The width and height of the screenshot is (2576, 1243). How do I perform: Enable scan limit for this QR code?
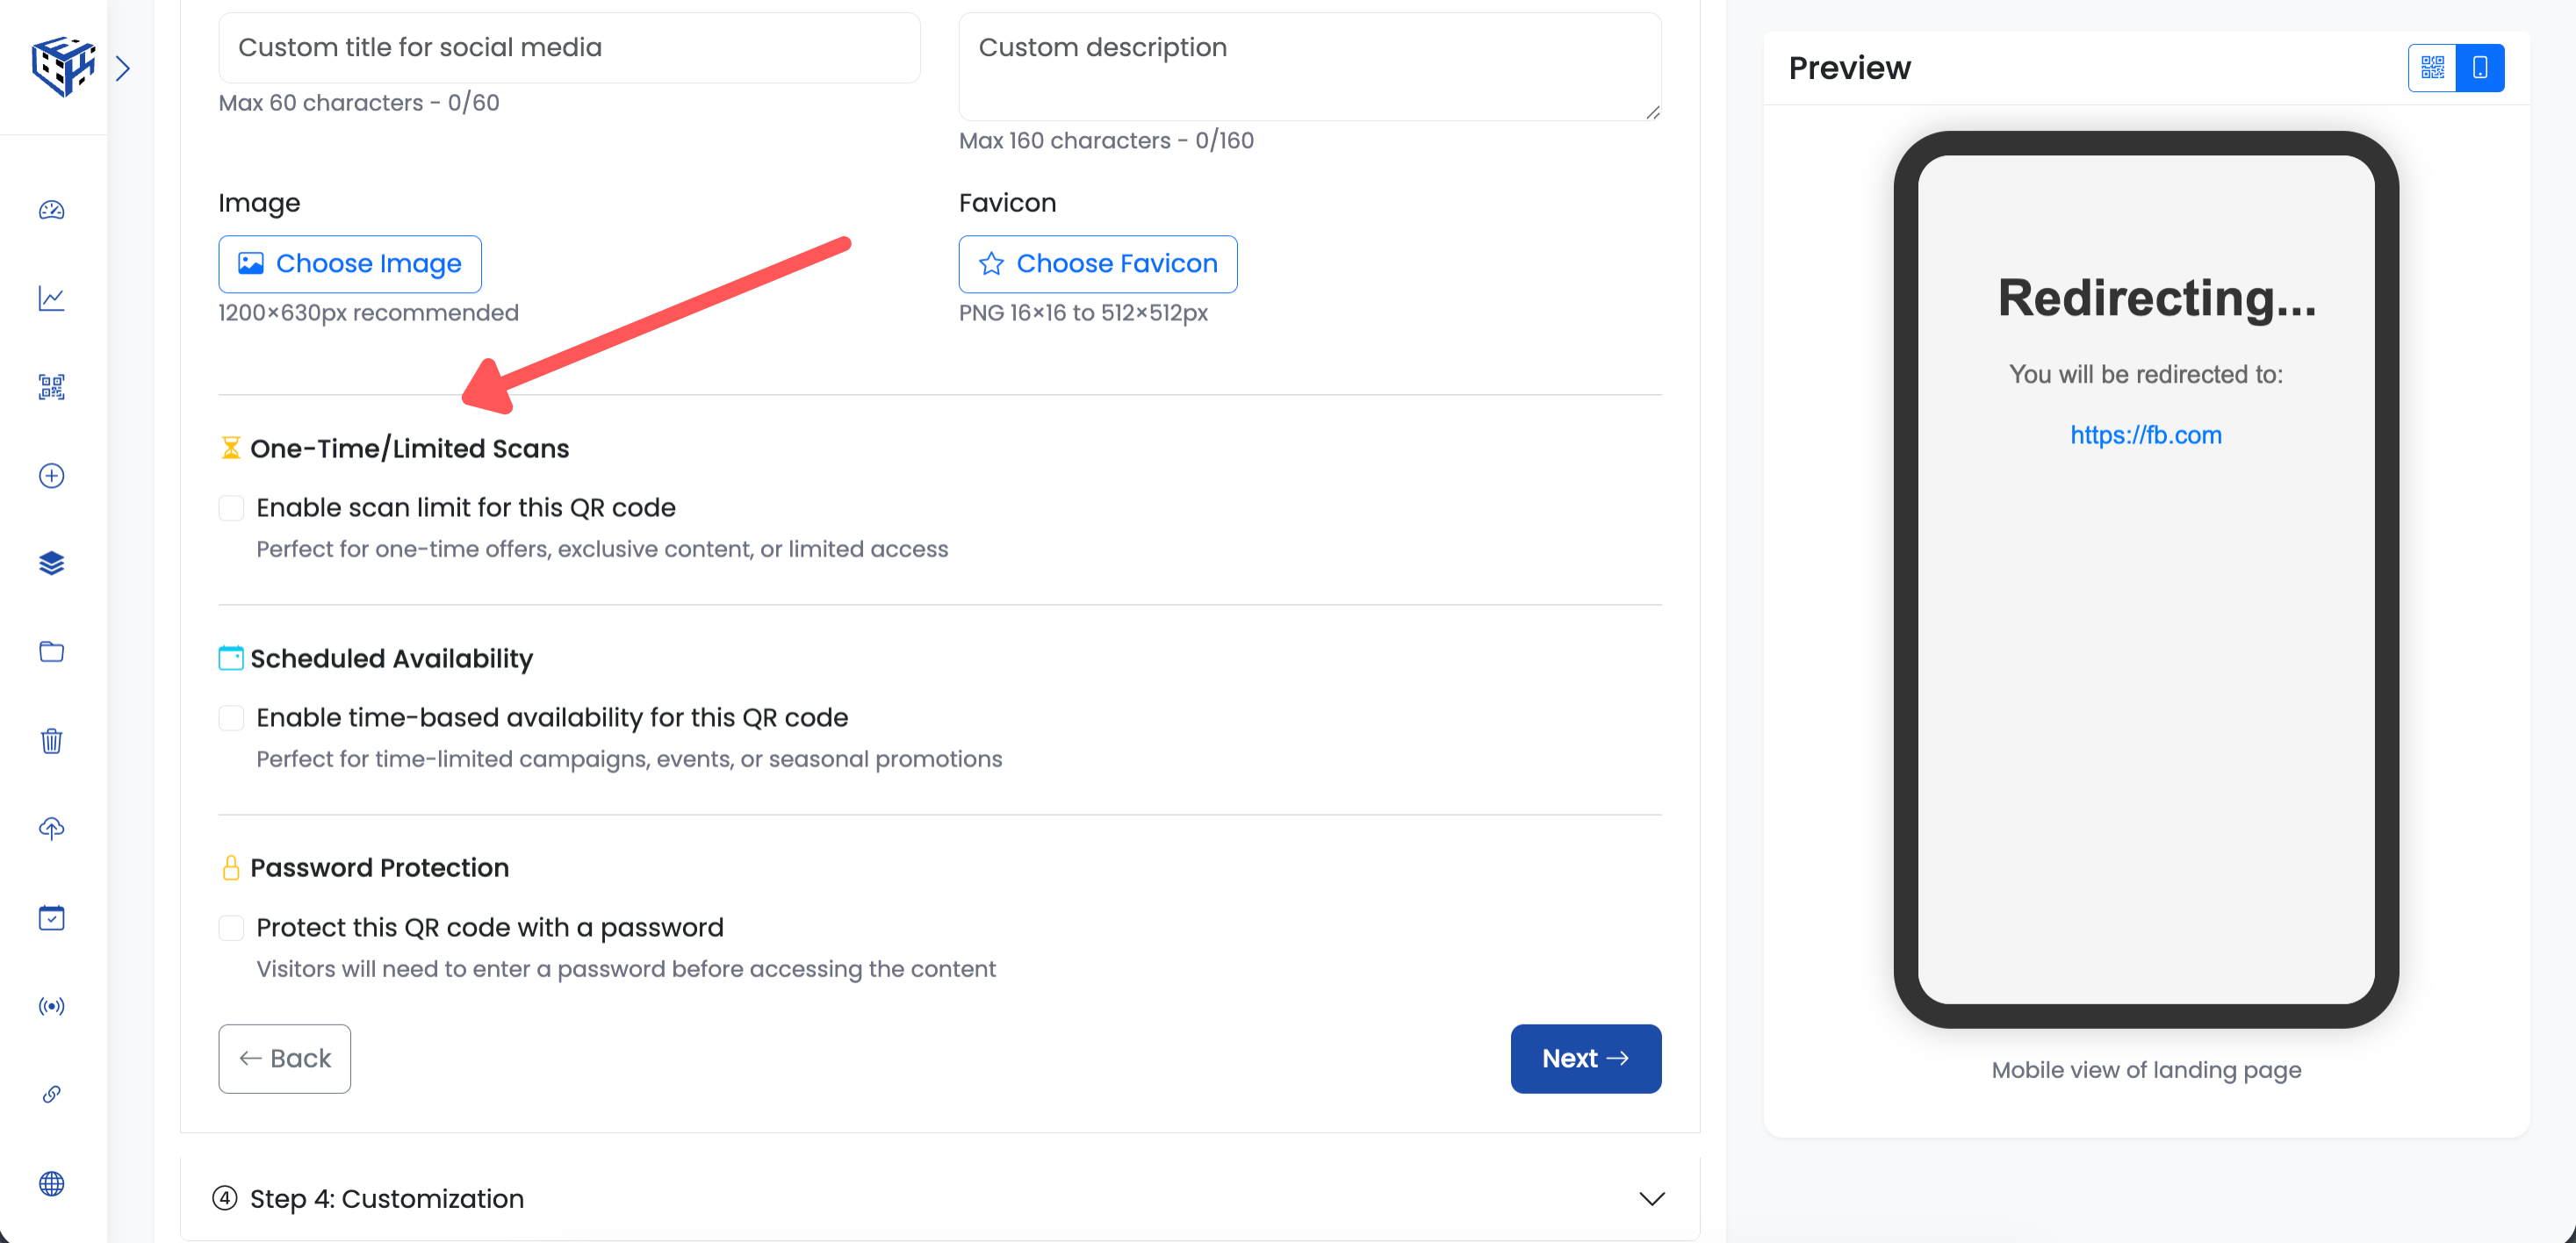[231, 508]
